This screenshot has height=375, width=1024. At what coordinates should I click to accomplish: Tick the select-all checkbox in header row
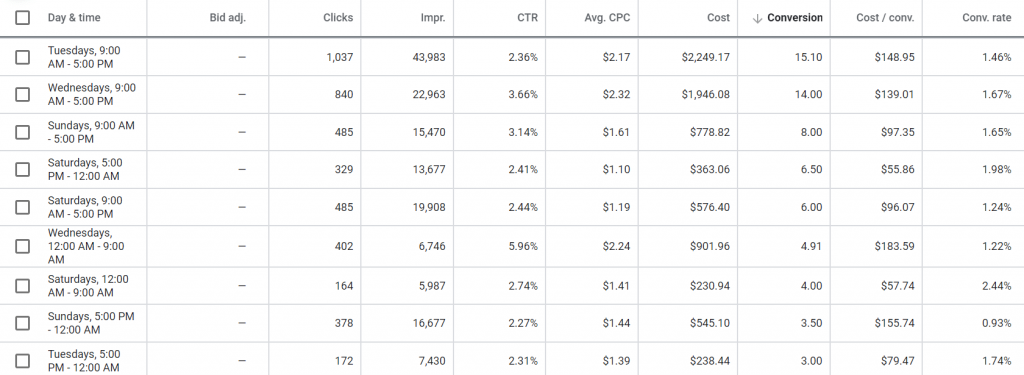22,18
